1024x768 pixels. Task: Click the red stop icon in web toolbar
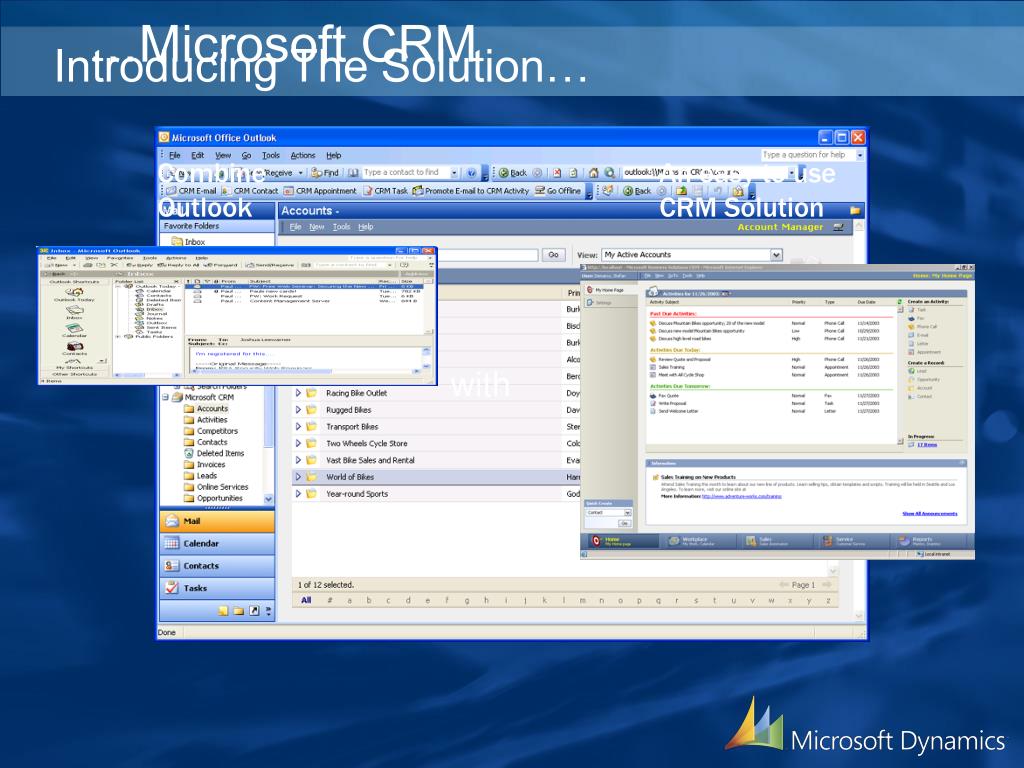(x=557, y=172)
